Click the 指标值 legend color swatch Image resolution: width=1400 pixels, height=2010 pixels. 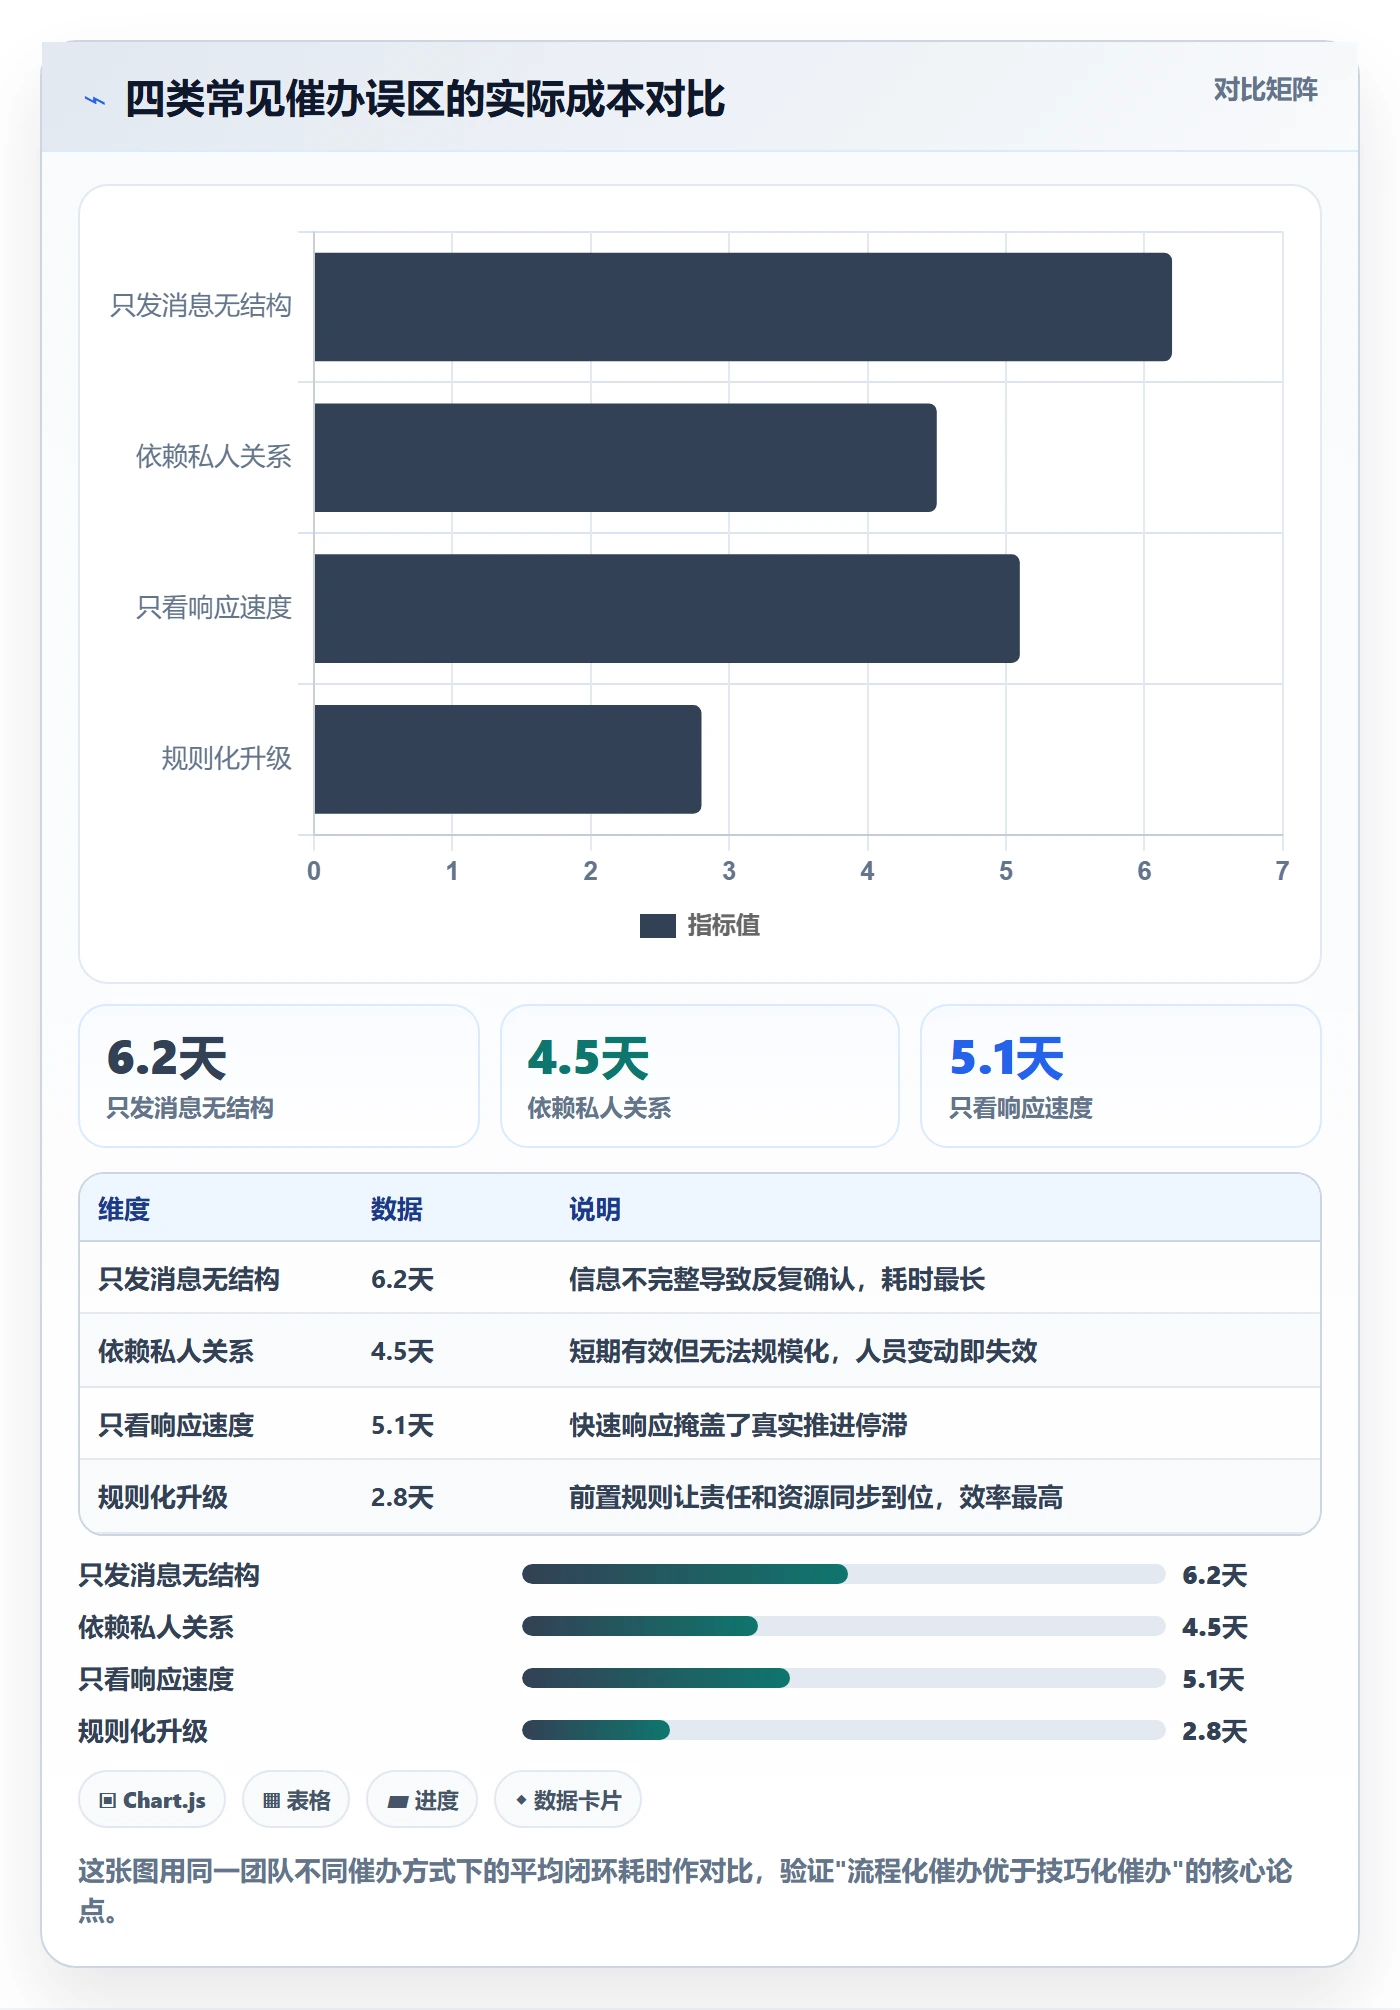[658, 926]
